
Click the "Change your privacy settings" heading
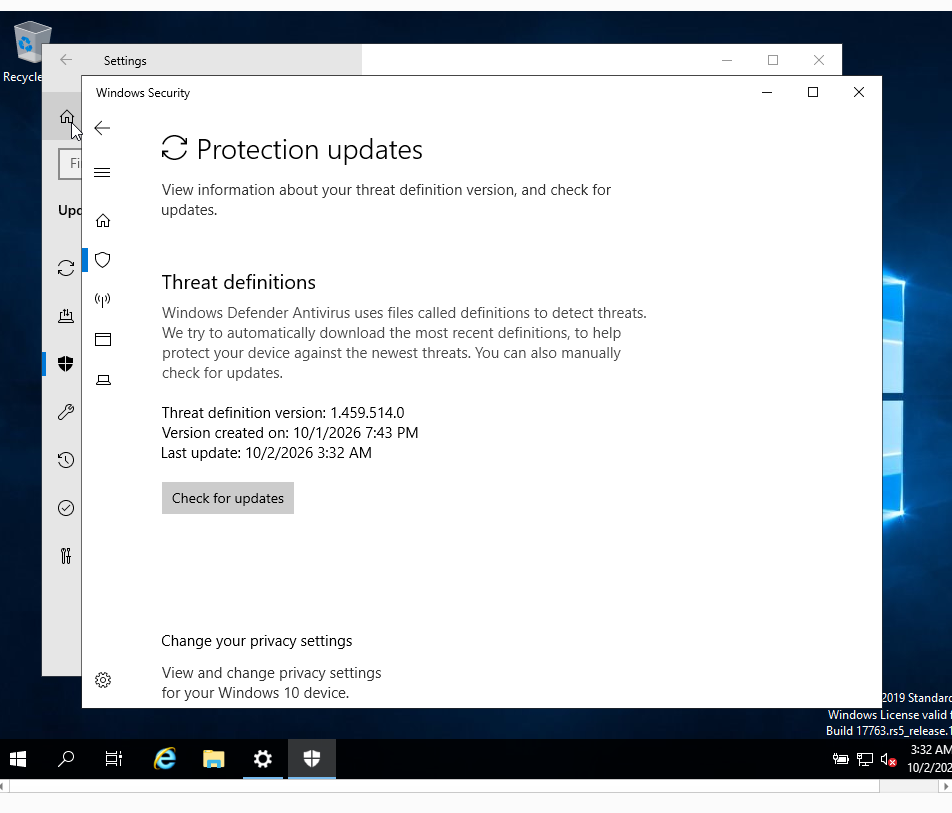pyautogui.click(x=257, y=641)
